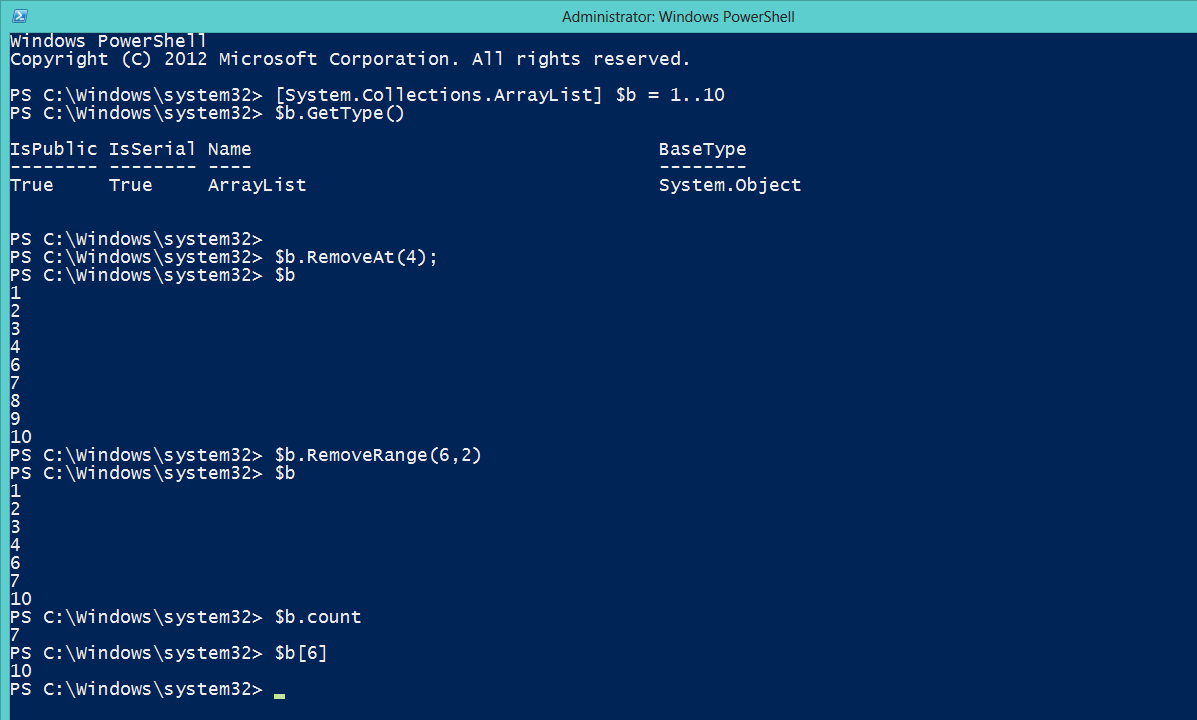Image resolution: width=1197 pixels, height=720 pixels.
Task: Click the True value under IsSerial
Action: [x=131, y=186]
